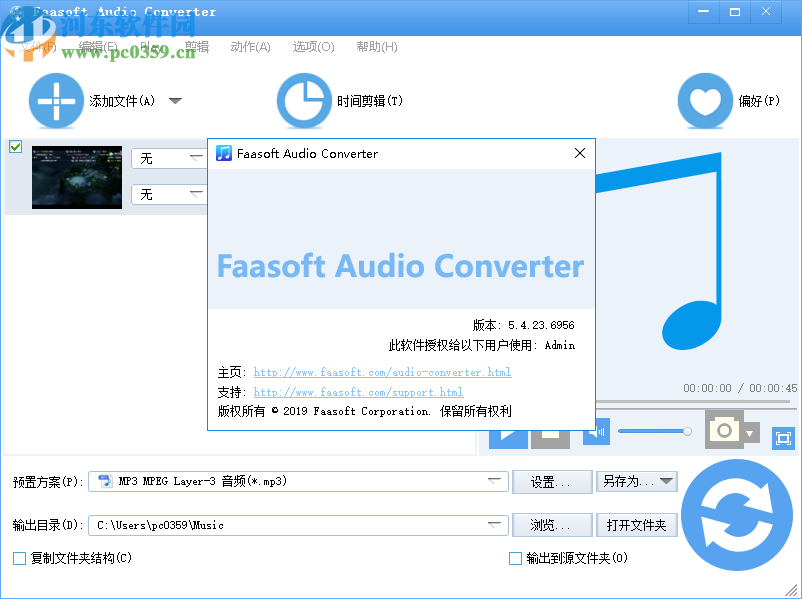Image resolution: width=802 pixels, height=599 pixels.
Task: Click the Add File plus icon
Action: click(x=57, y=101)
